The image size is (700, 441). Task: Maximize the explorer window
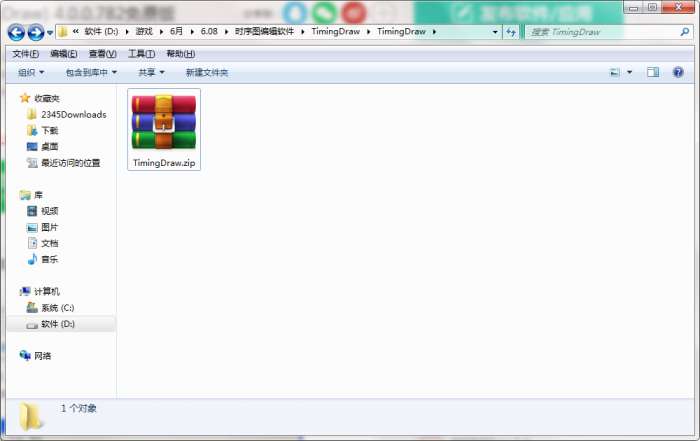(652, 7)
